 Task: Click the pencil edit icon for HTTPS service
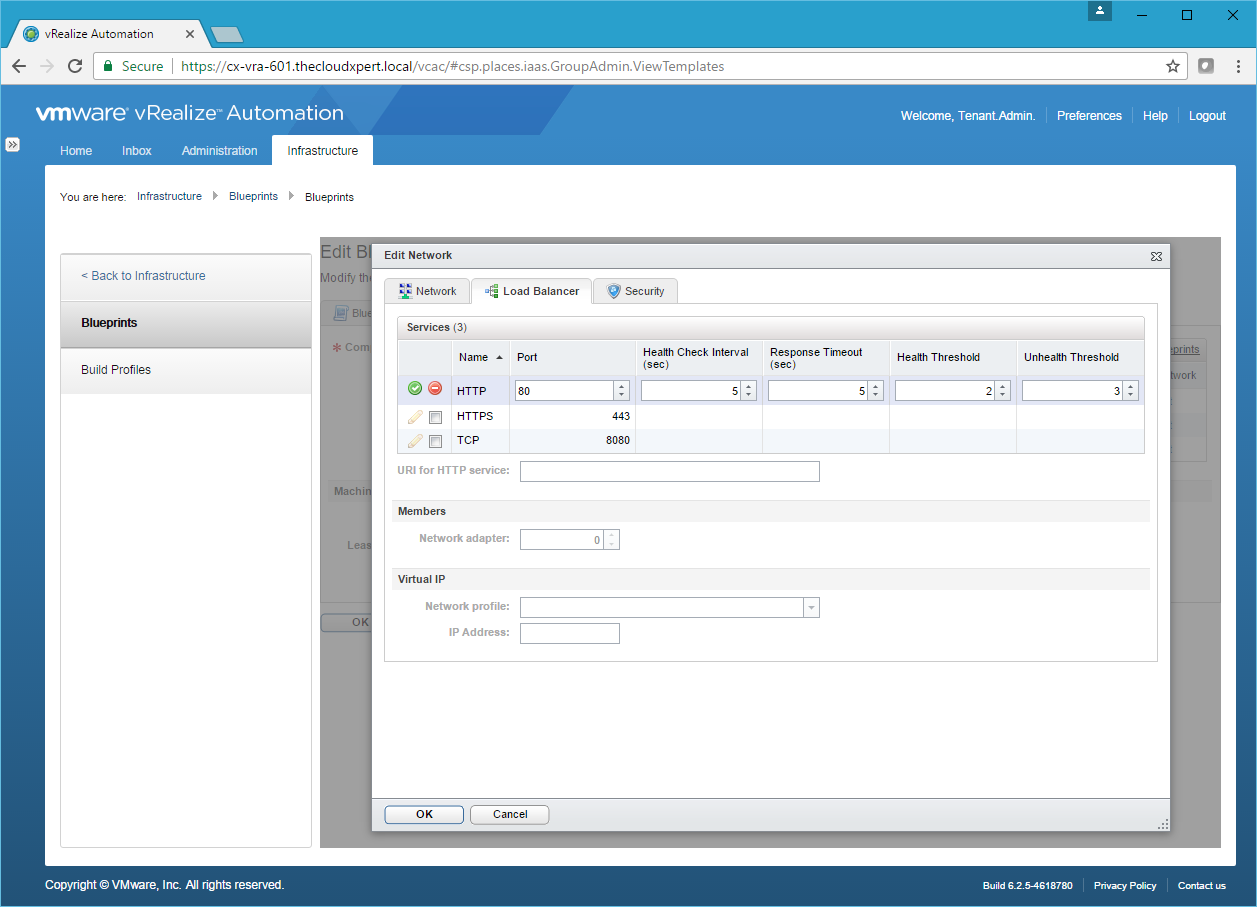[x=415, y=416]
